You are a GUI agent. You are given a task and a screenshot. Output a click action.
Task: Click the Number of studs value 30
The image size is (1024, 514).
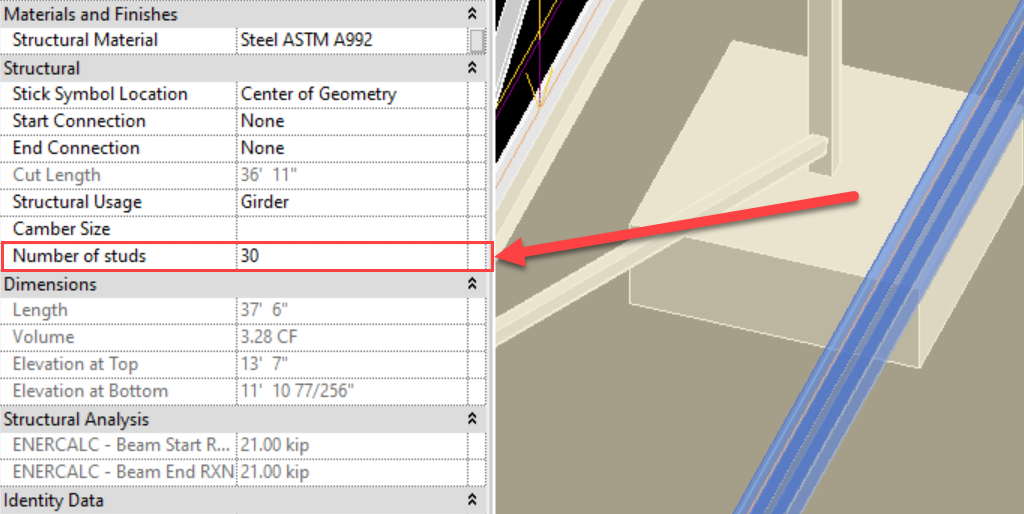tap(350, 256)
